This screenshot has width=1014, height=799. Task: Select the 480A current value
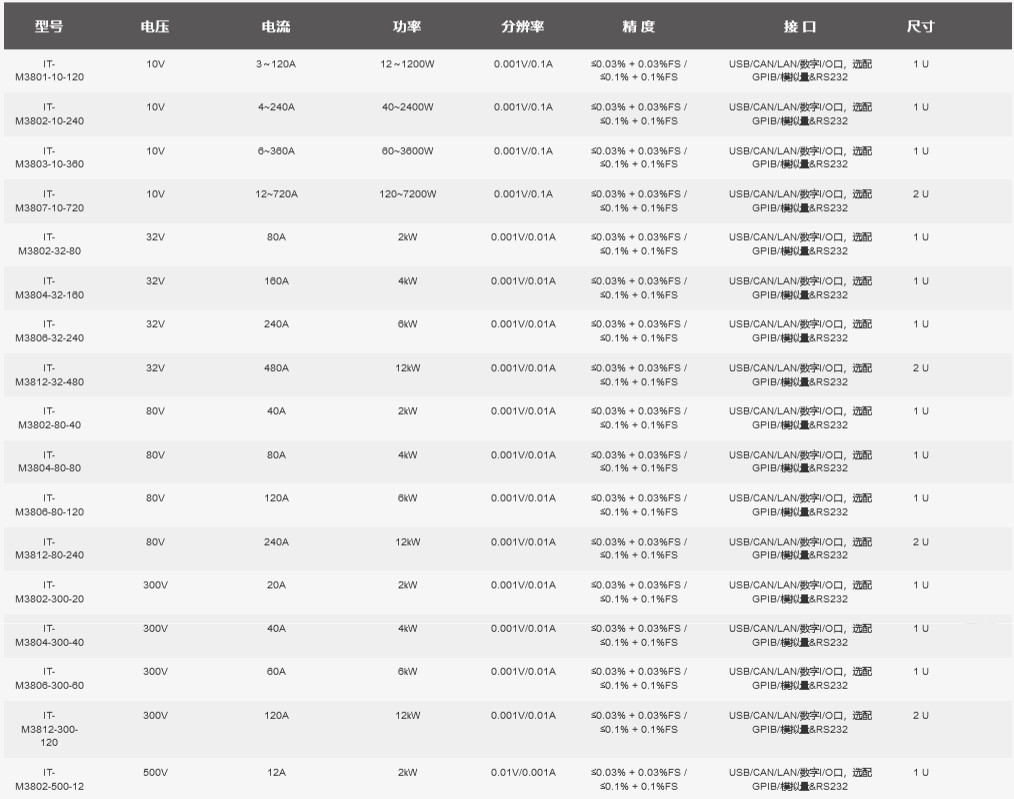click(276, 368)
